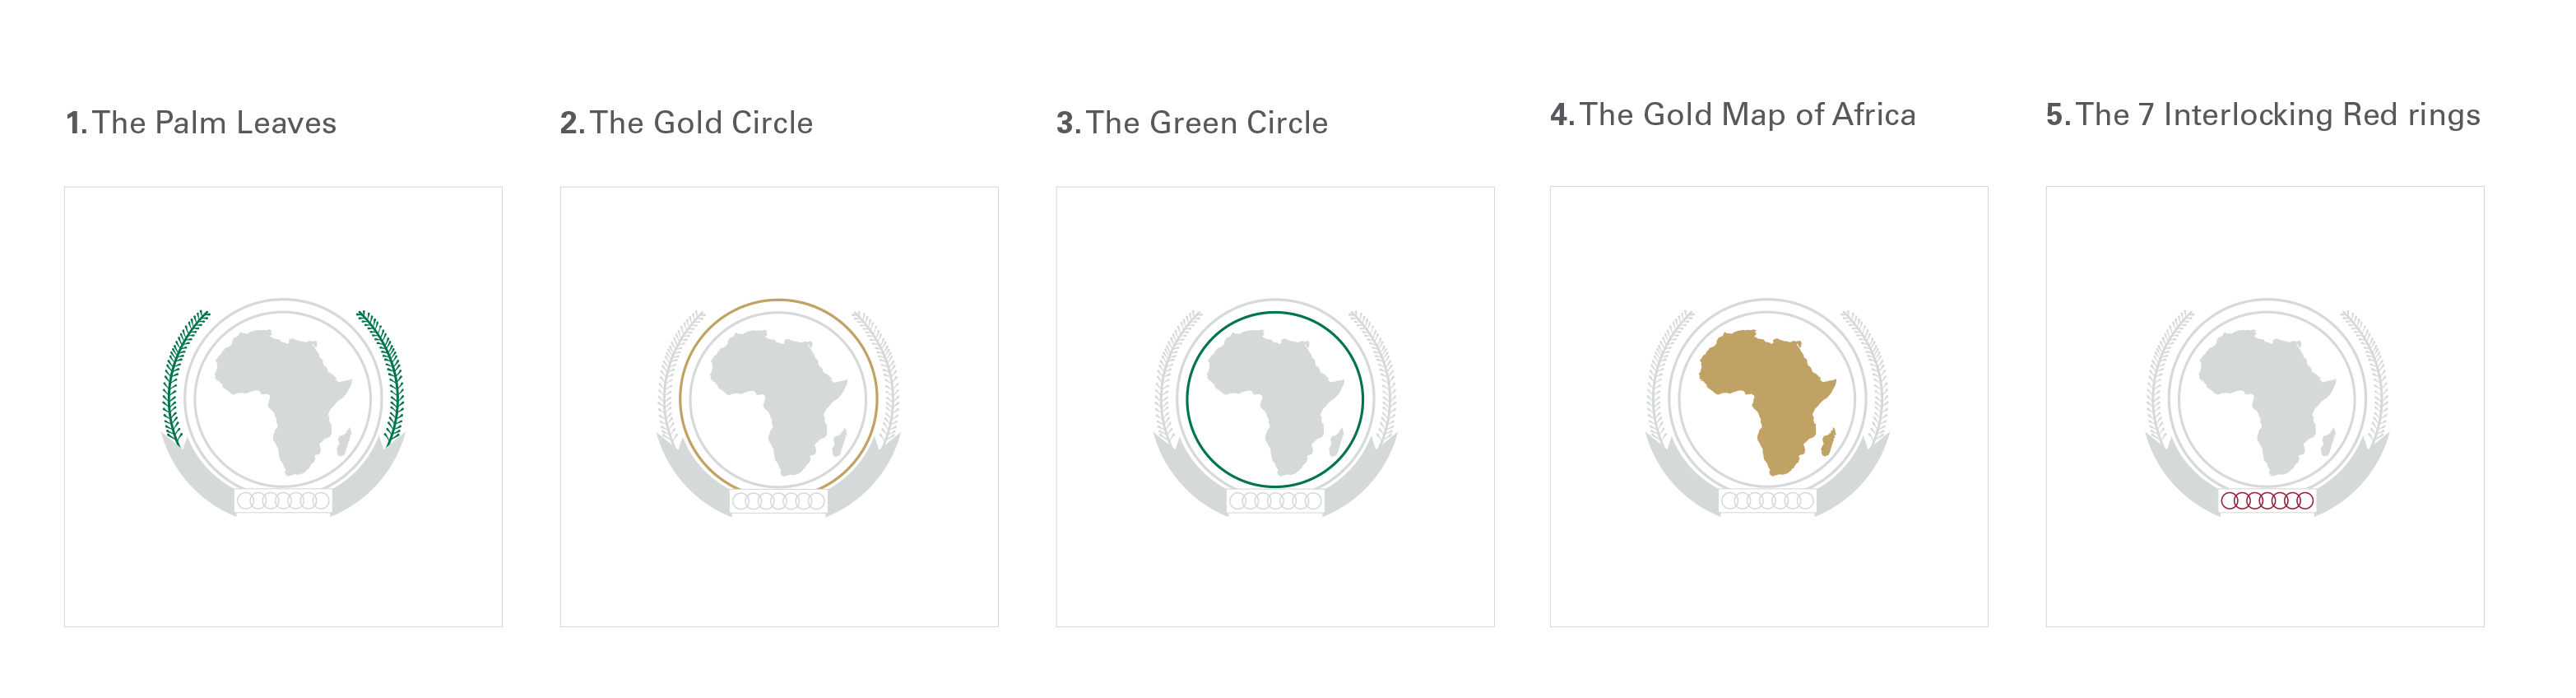Click grey rings below the gold Africa map
This screenshot has height=698, width=2576.
point(1768,501)
